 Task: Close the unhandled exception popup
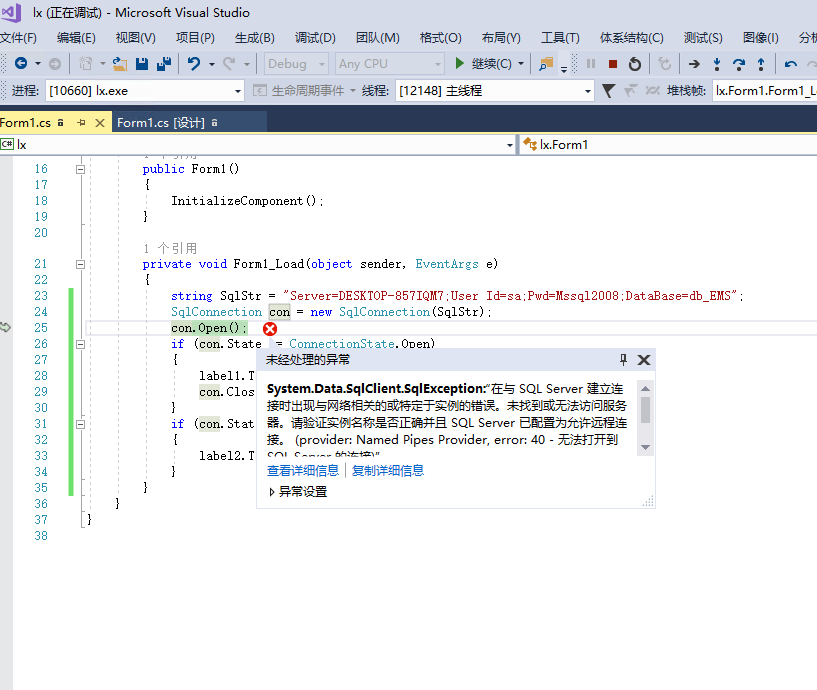pyautogui.click(x=644, y=360)
